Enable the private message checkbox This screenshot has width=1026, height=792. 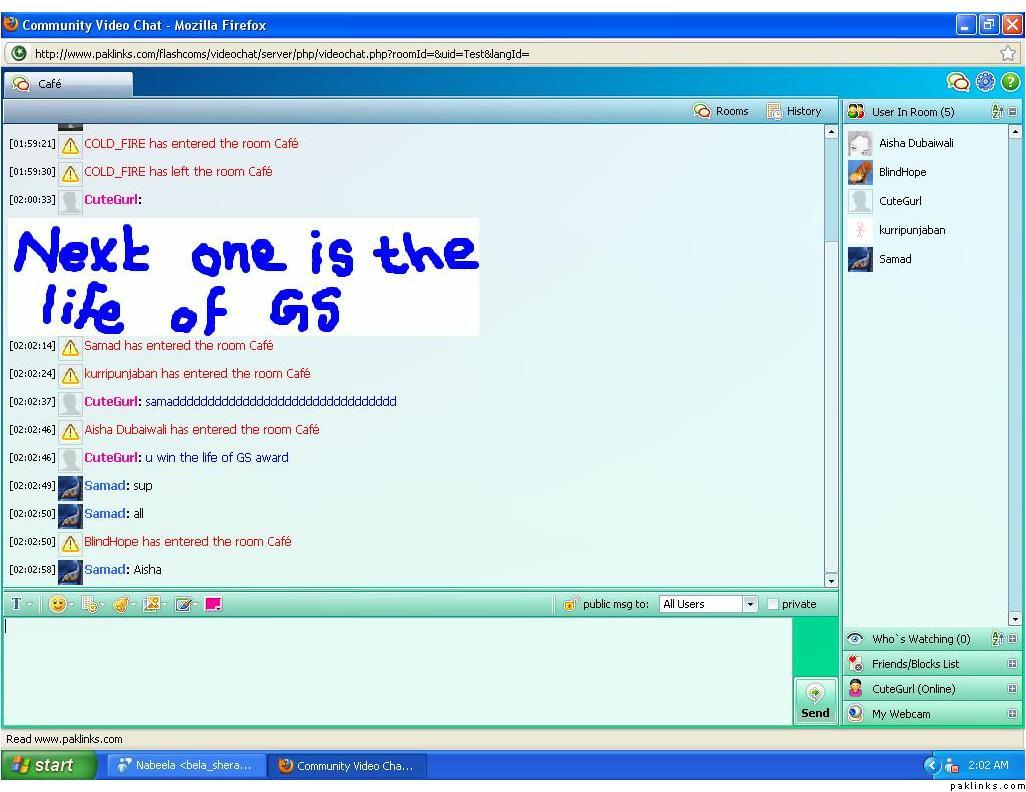click(773, 604)
